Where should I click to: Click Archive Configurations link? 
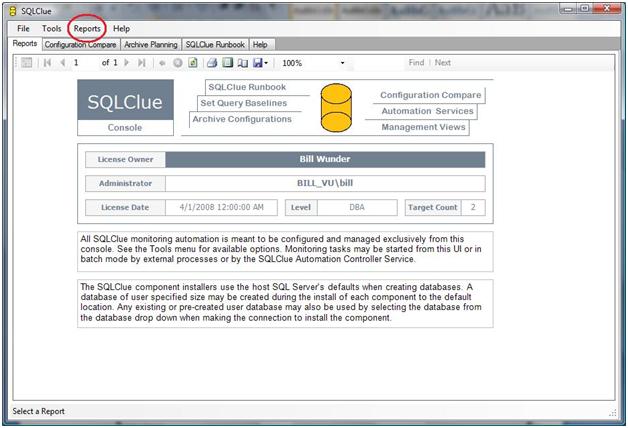click(x=242, y=119)
